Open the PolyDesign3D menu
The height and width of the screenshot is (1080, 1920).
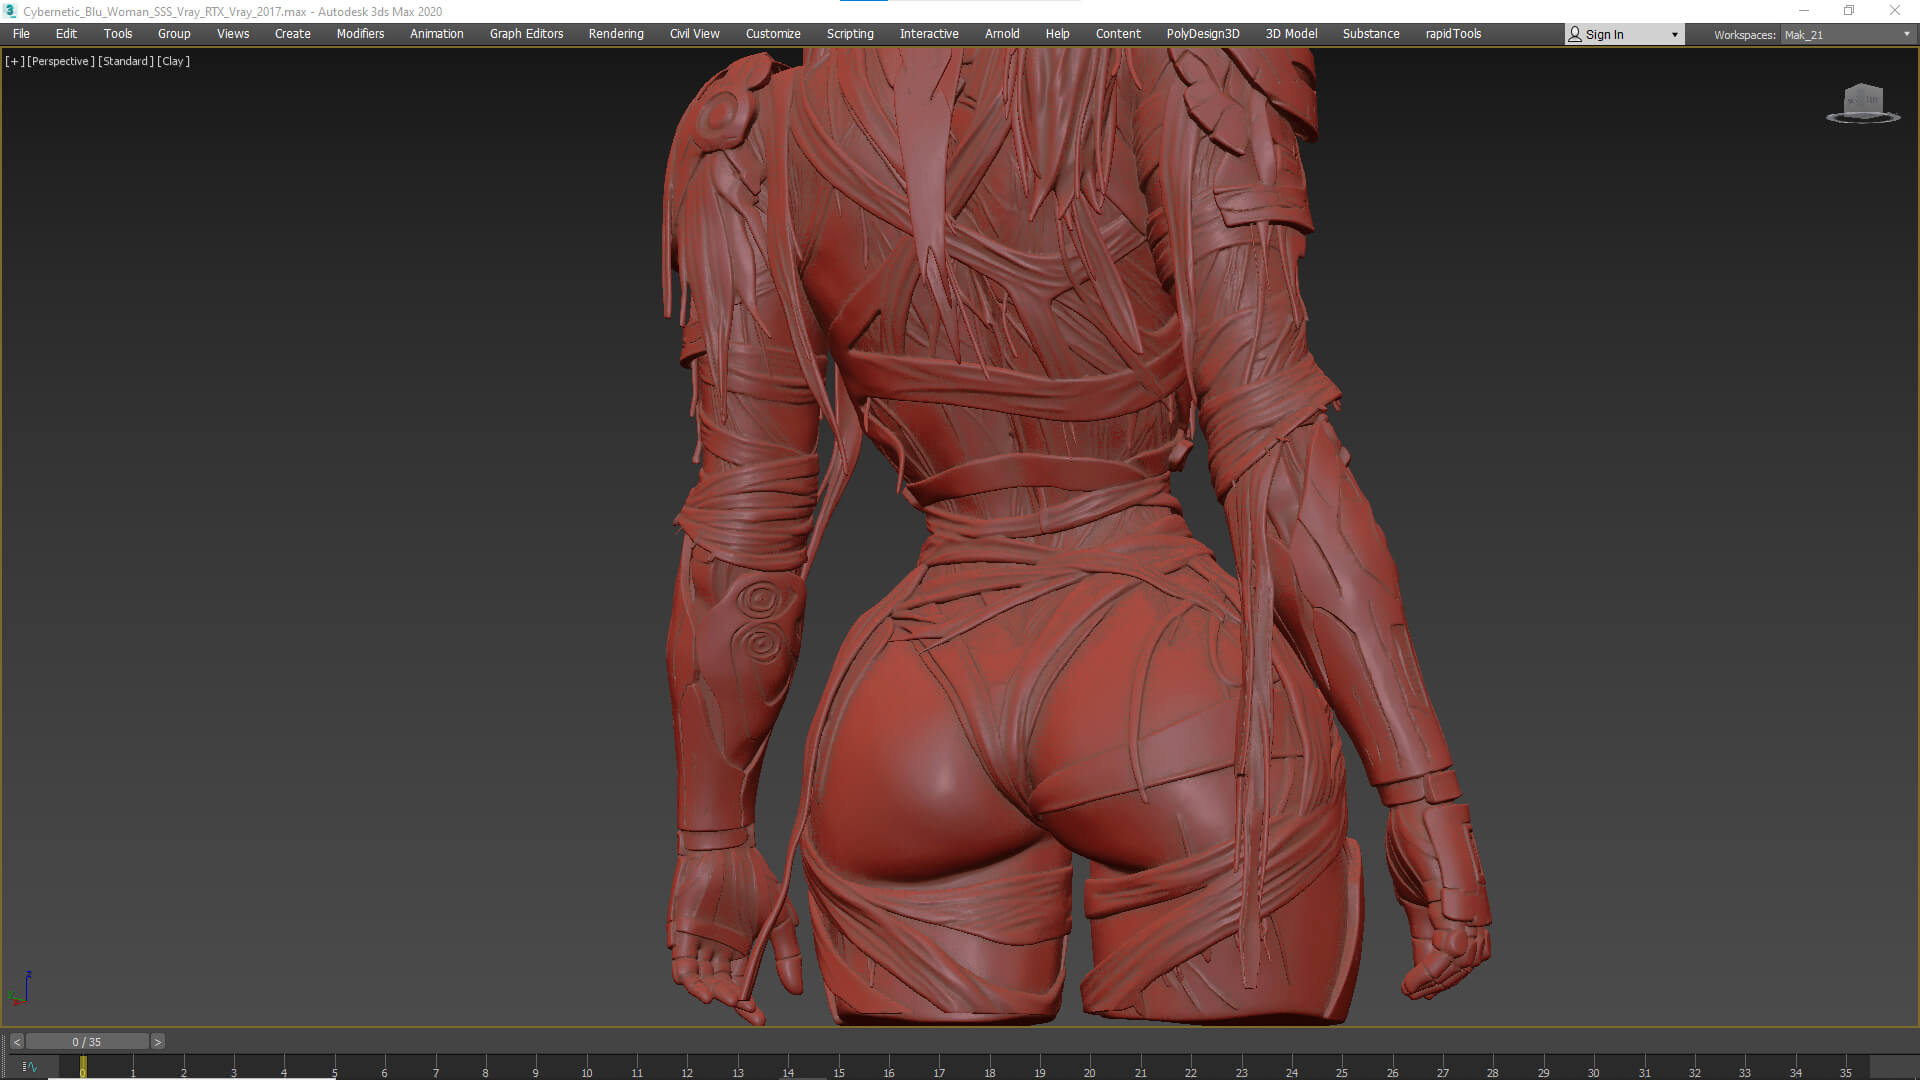pos(1203,34)
